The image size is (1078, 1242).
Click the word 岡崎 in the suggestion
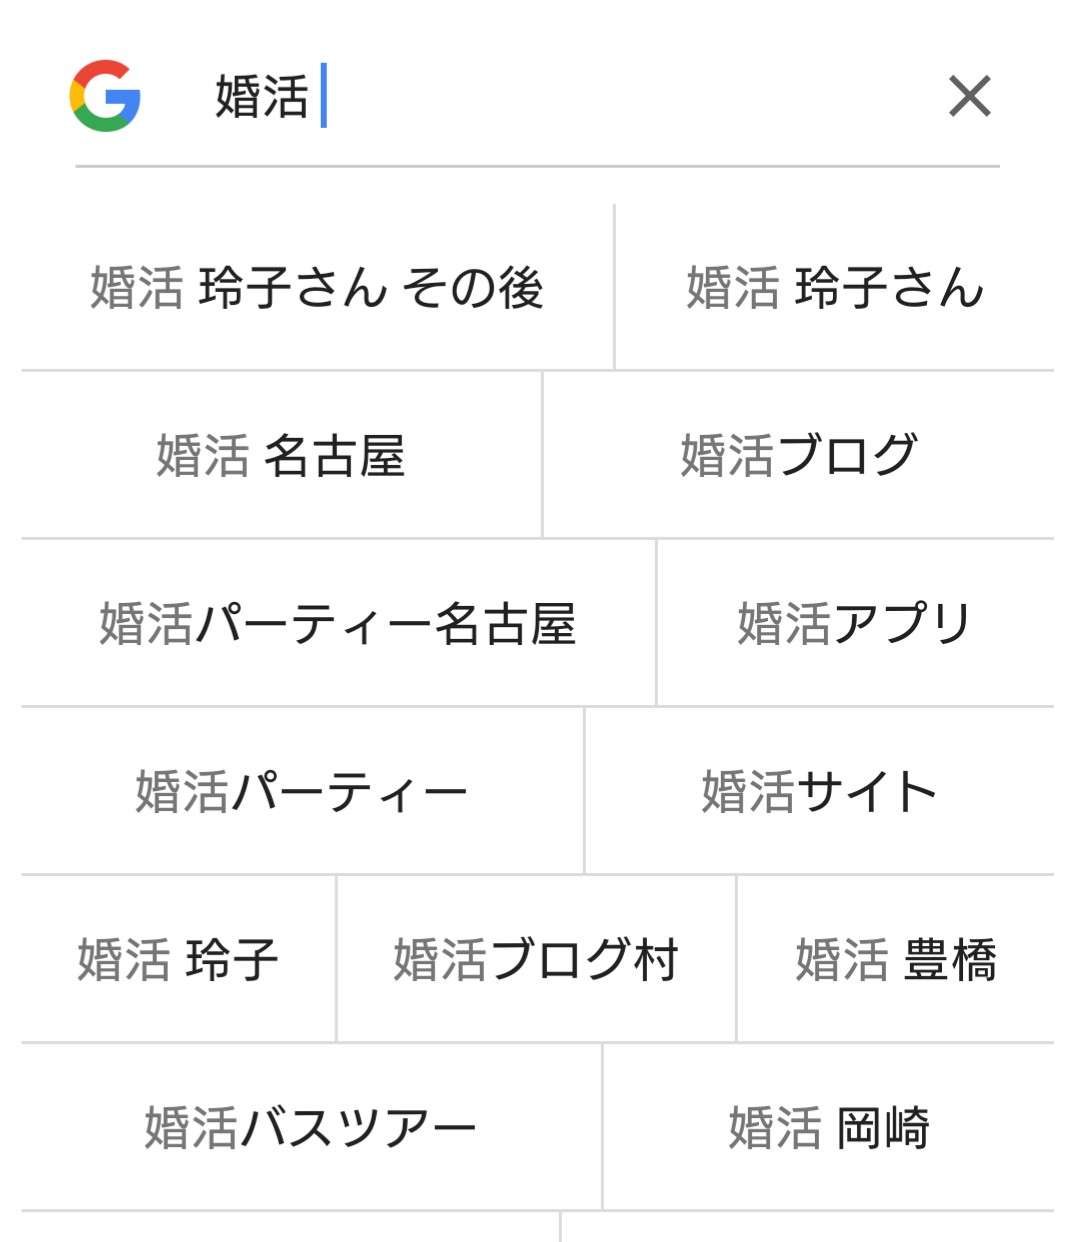pos(884,1128)
